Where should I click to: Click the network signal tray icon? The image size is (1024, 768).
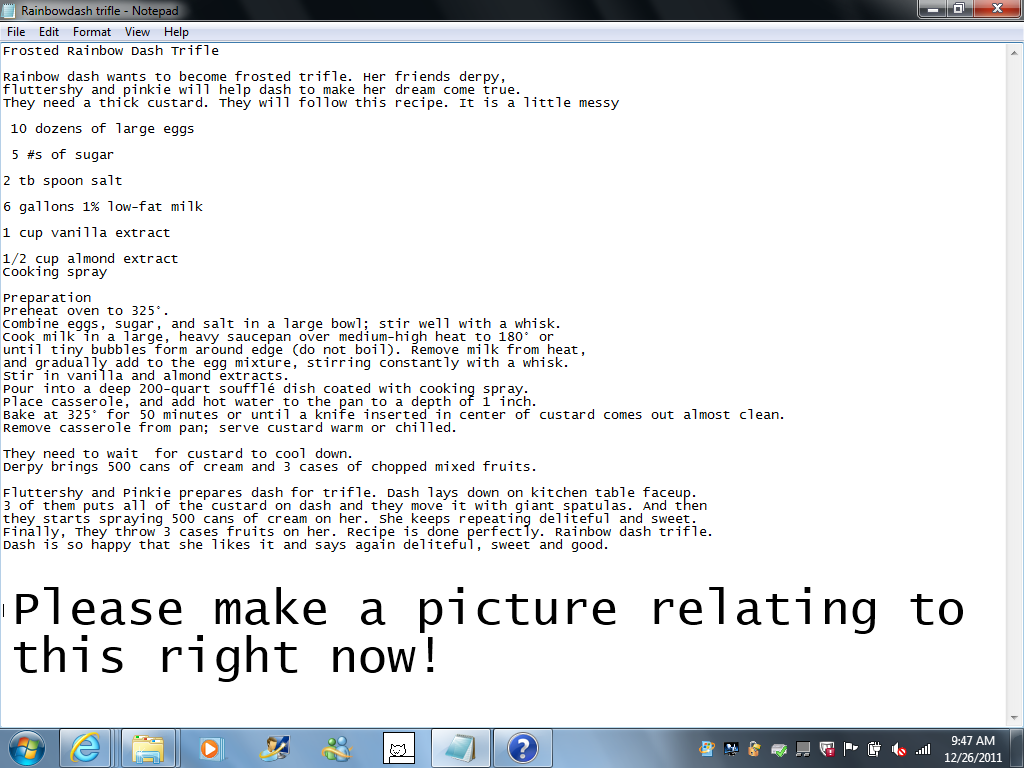pos(923,749)
